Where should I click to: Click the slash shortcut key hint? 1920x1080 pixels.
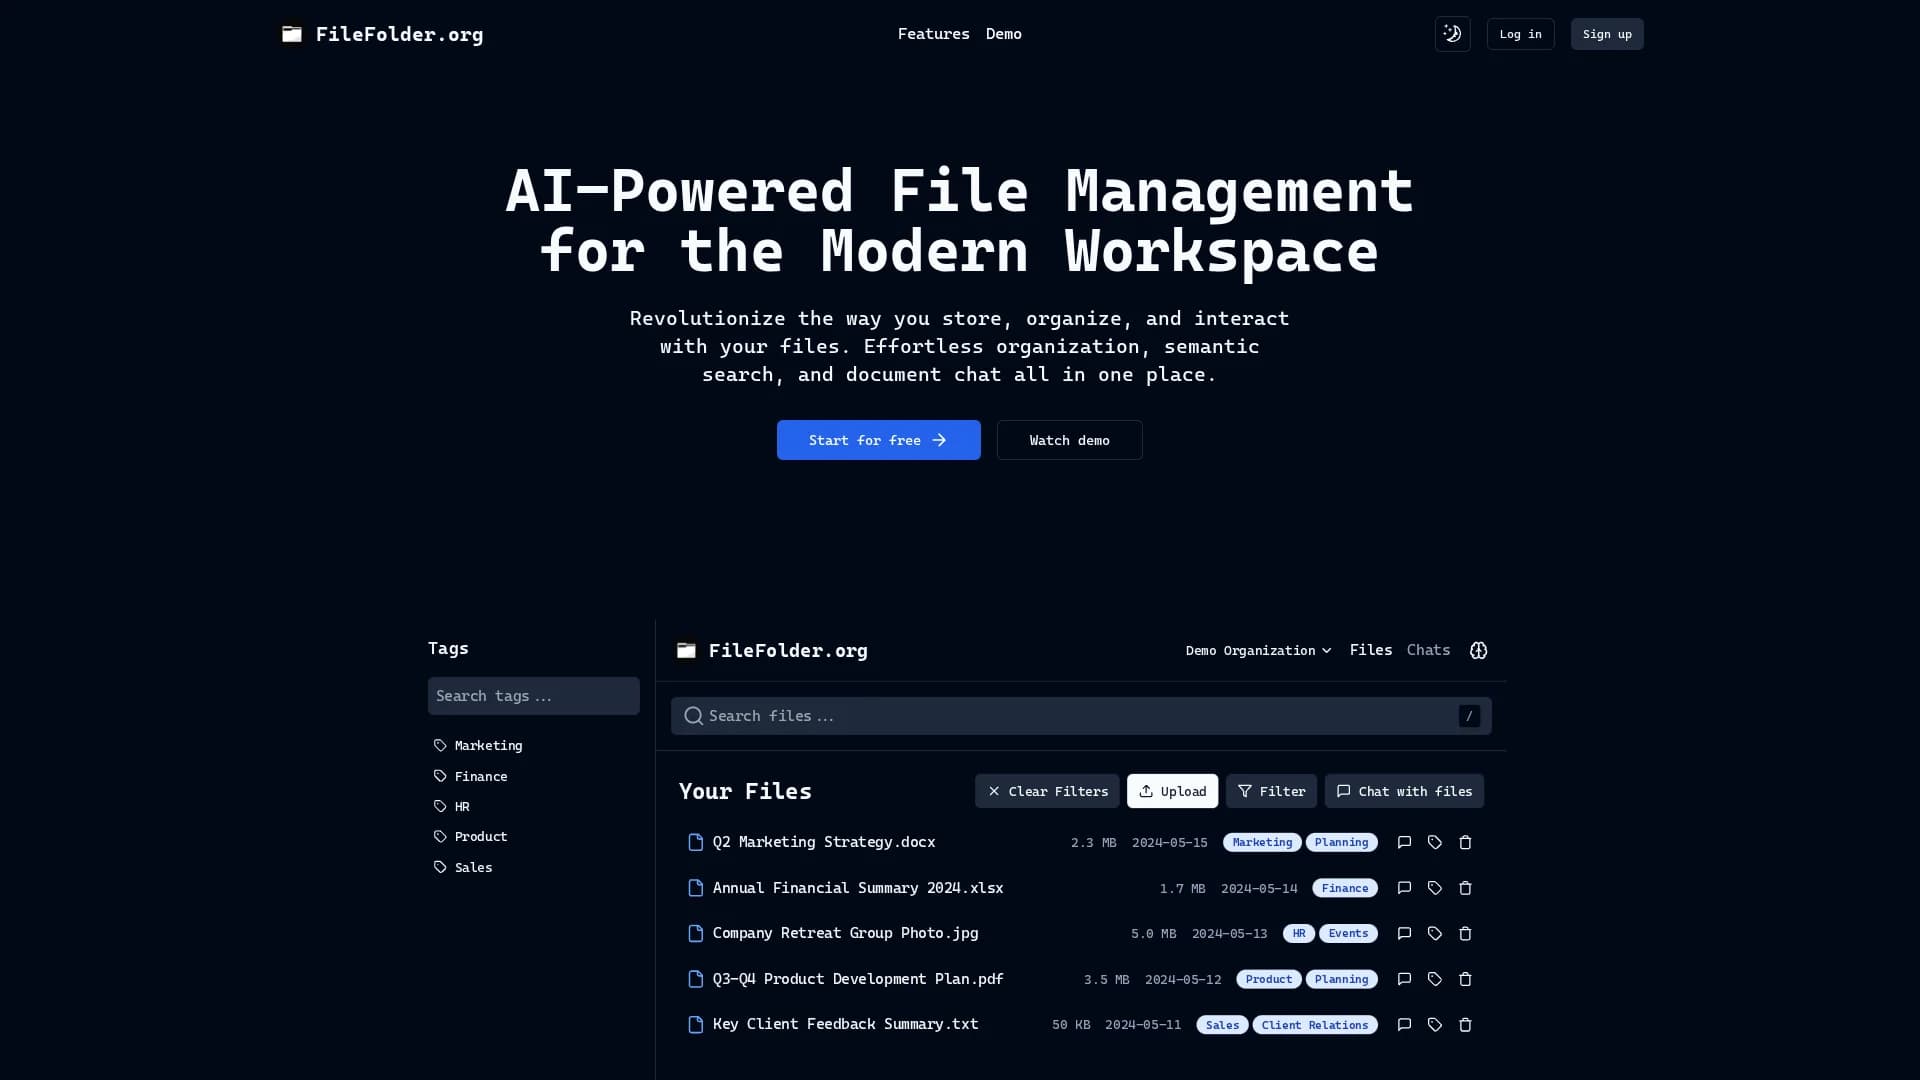(1469, 716)
